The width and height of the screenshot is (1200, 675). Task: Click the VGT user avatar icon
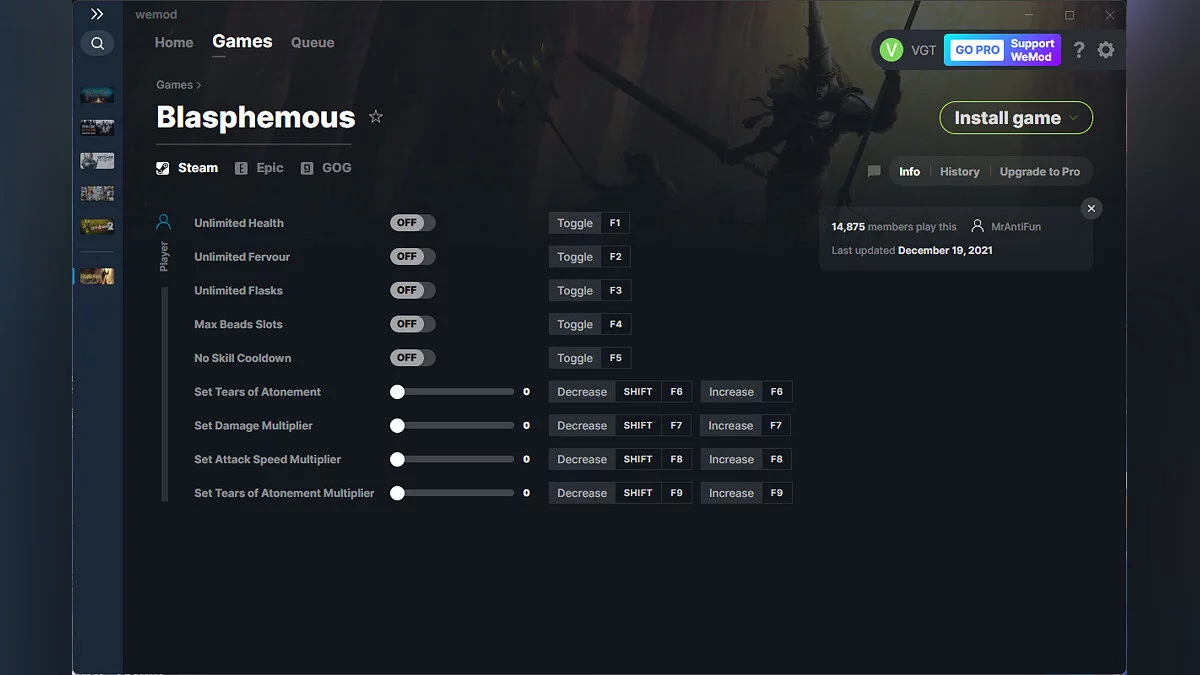891,50
